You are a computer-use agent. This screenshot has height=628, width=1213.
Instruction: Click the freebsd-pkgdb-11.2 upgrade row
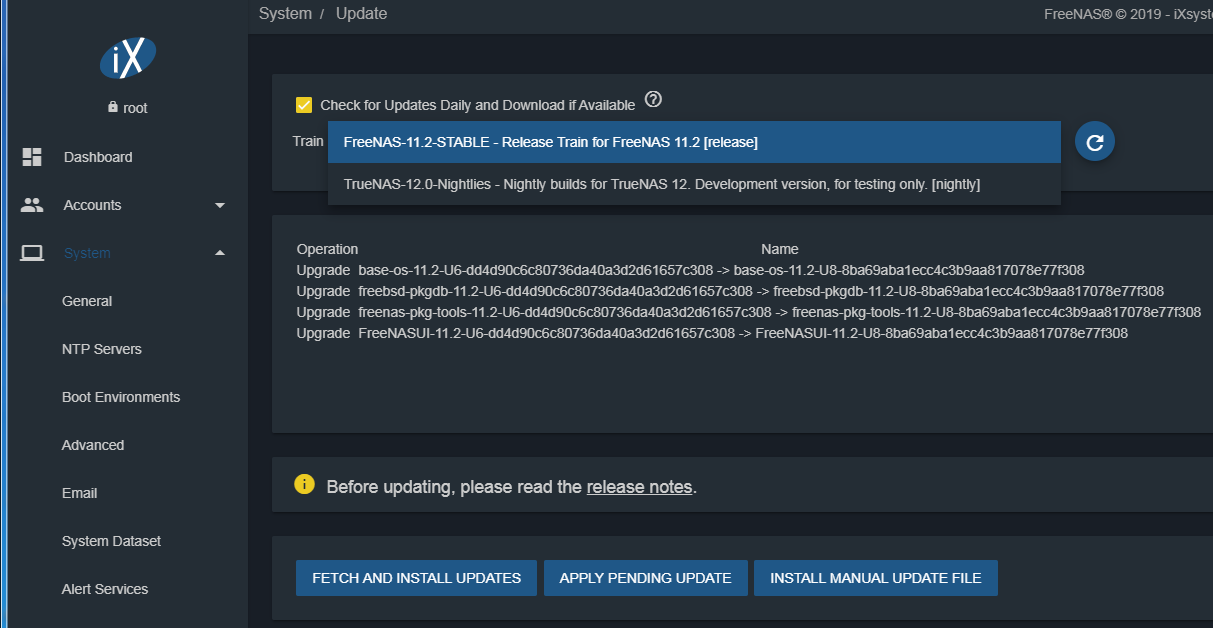tap(730, 291)
